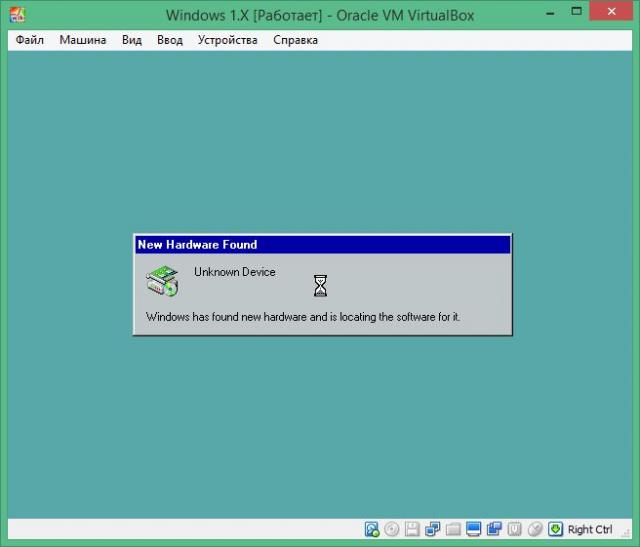Minimize the VirtualBox window
This screenshot has width=640, height=547.
[550, 13]
